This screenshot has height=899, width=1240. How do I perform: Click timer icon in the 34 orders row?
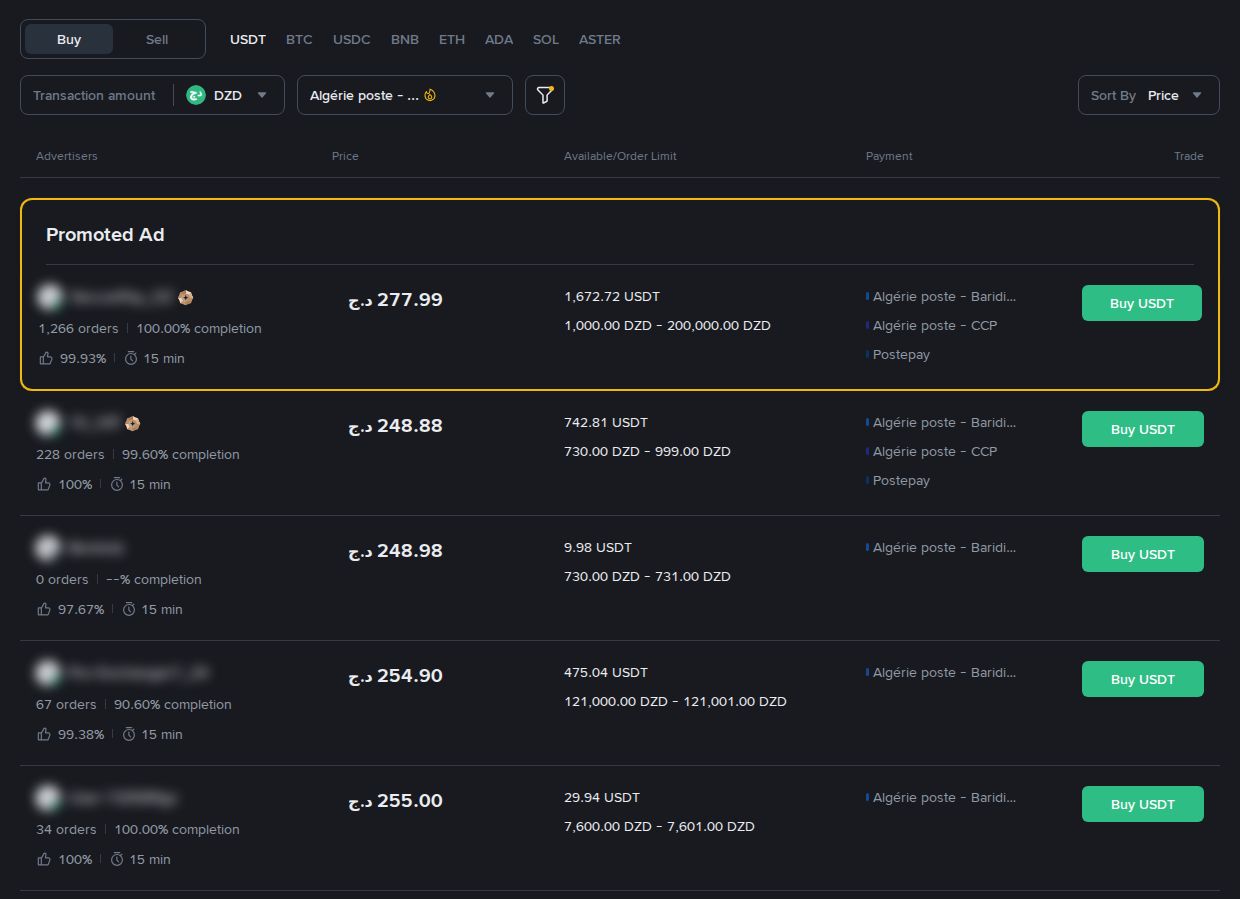(x=117, y=859)
